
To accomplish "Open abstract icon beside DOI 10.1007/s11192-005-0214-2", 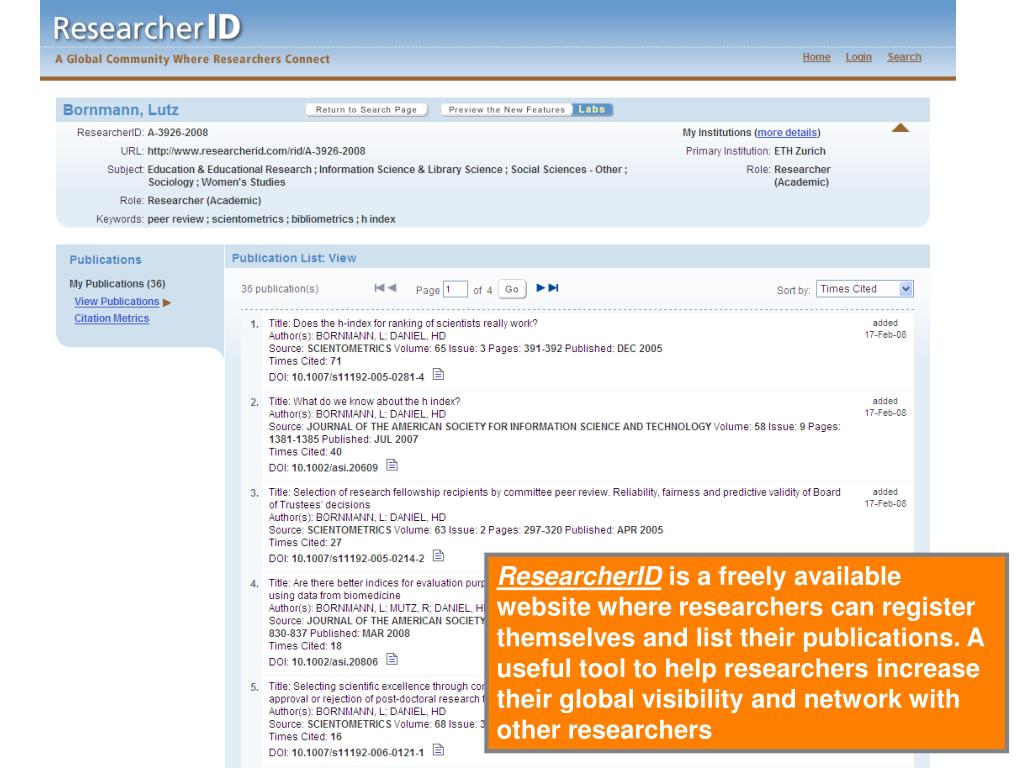I will click(x=439, y=556).
